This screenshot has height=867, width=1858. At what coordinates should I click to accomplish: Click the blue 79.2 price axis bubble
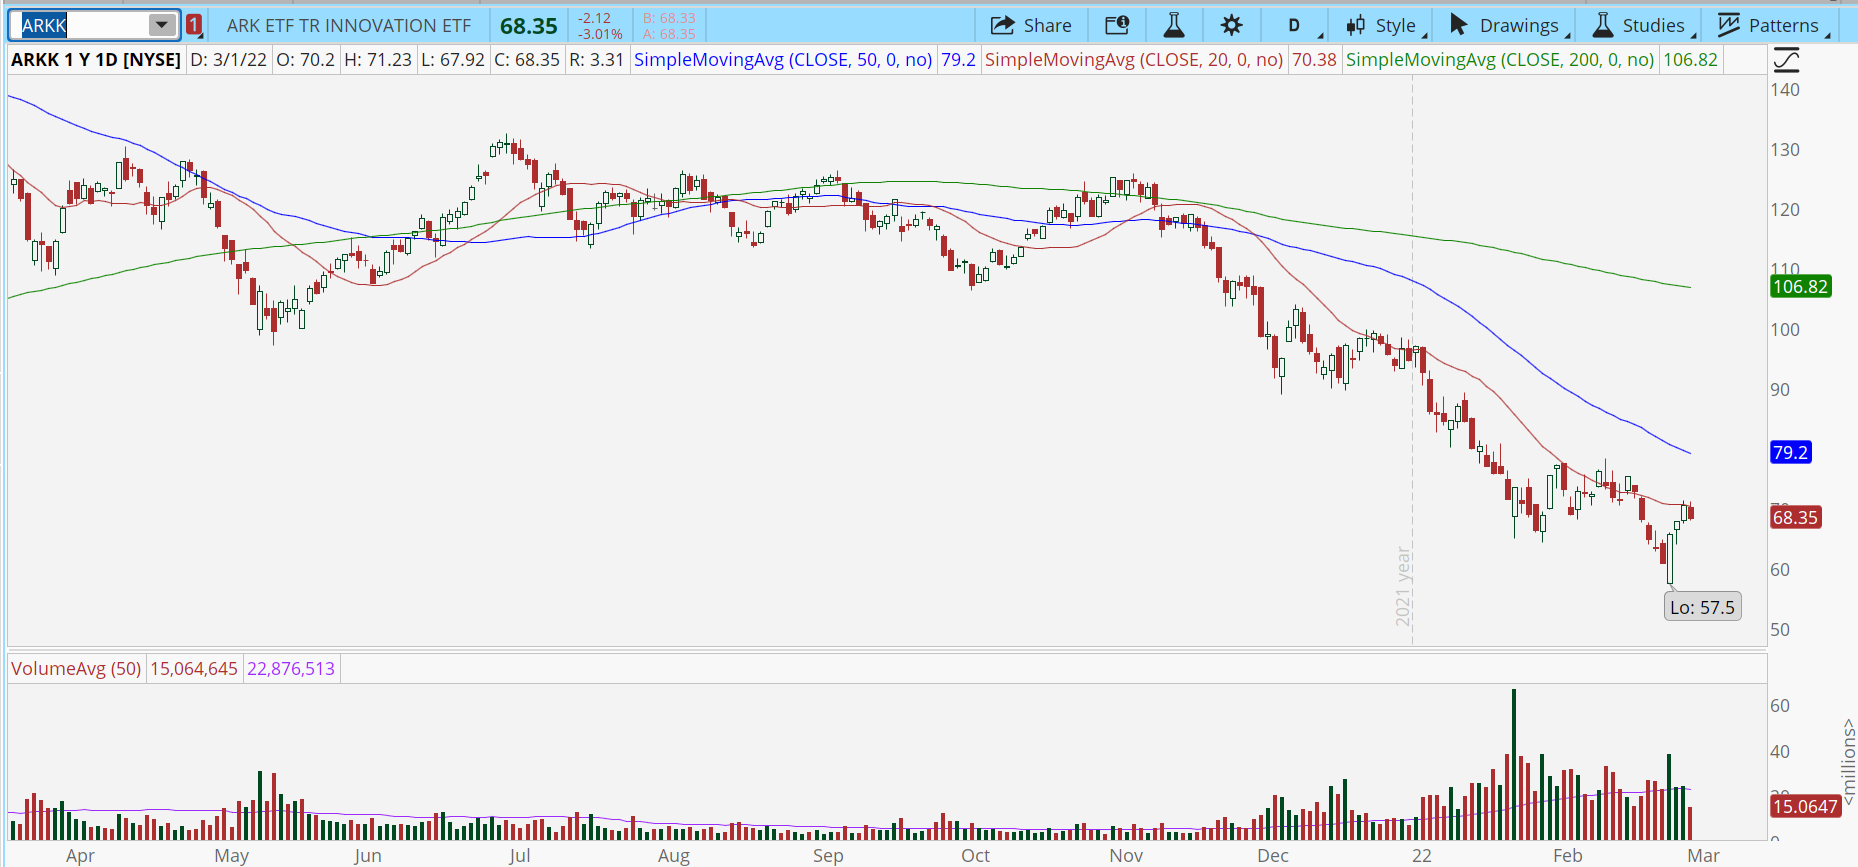pos(1790,452)
